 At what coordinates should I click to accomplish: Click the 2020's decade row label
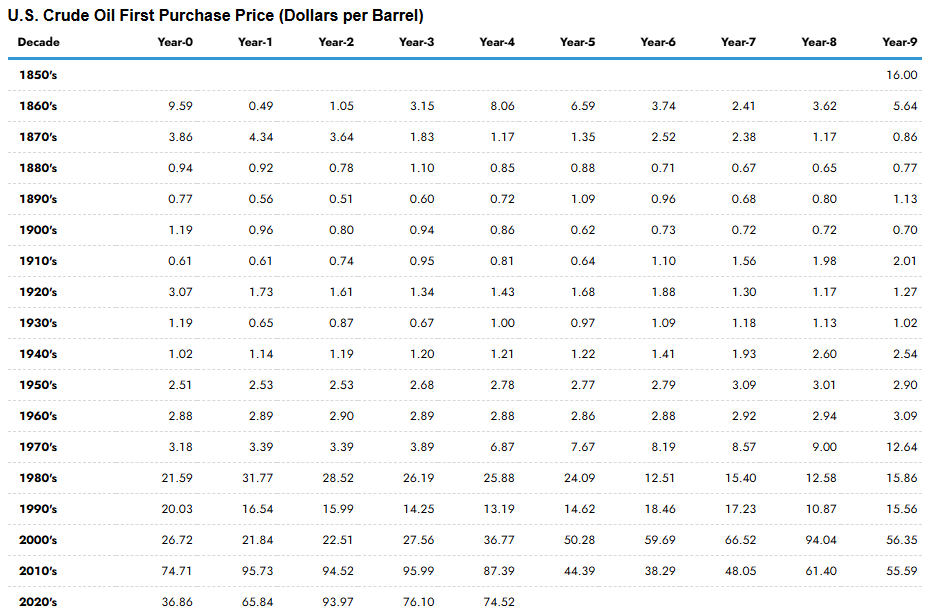(38, 602)
